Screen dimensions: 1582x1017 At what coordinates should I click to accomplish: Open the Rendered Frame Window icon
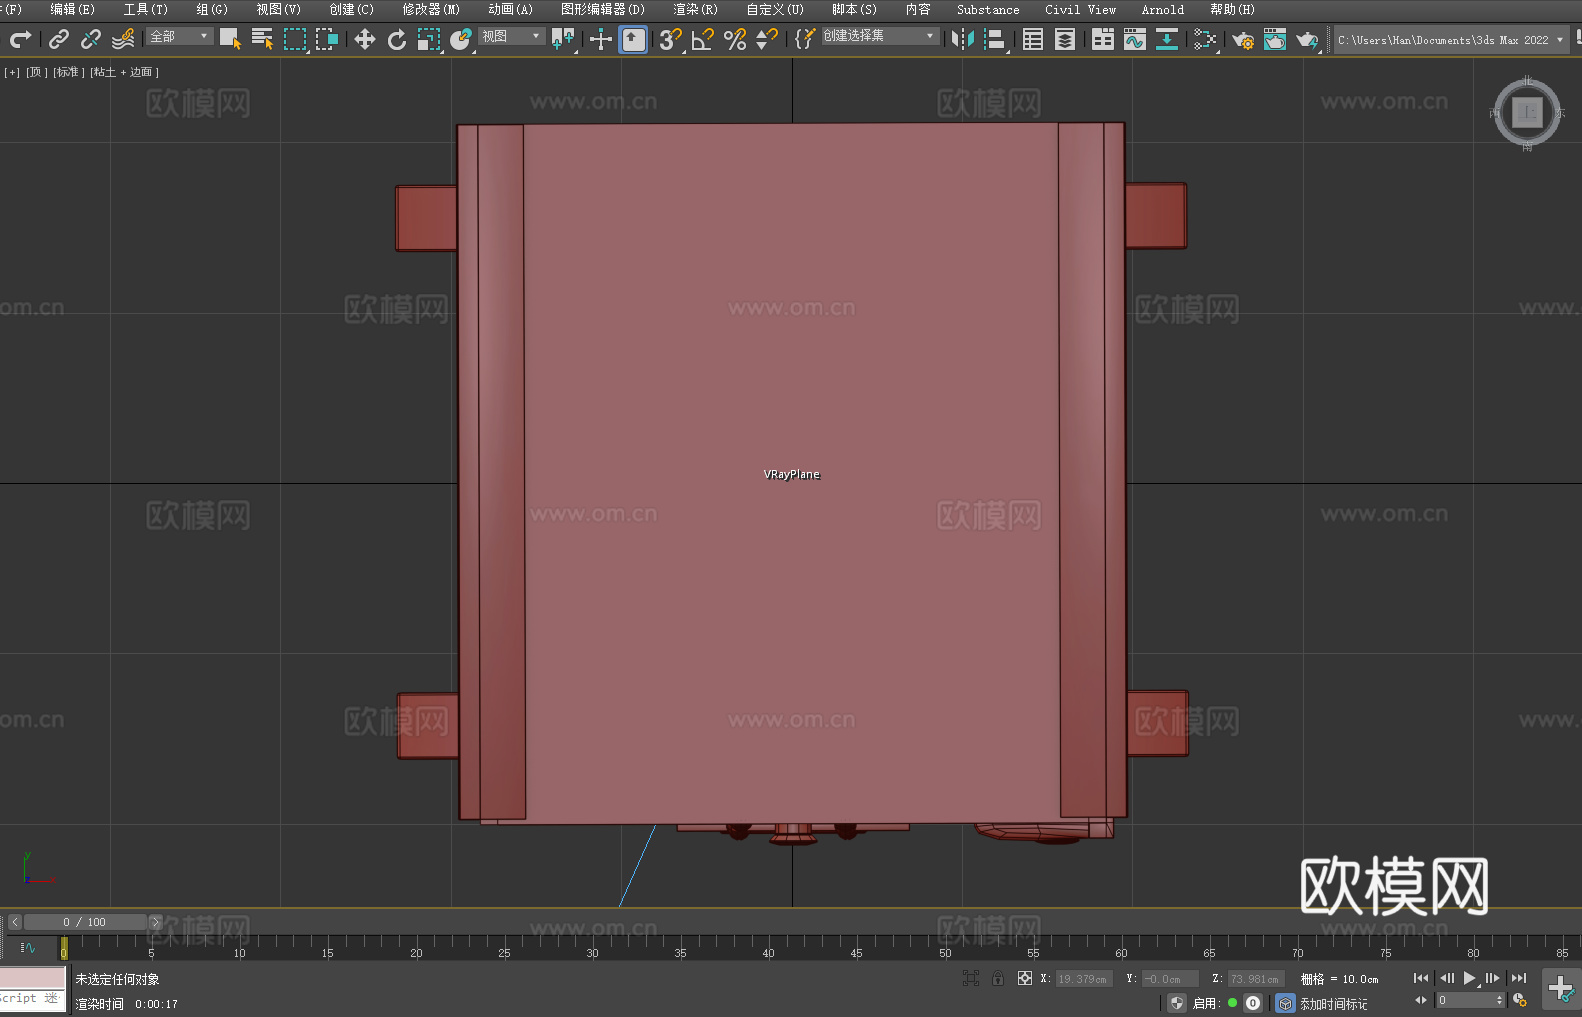[x=1275, y=39]
